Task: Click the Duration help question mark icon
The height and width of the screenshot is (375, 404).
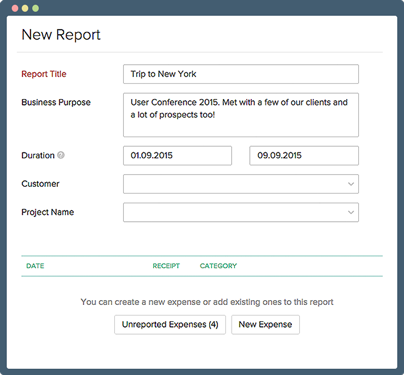Action: 61,155
